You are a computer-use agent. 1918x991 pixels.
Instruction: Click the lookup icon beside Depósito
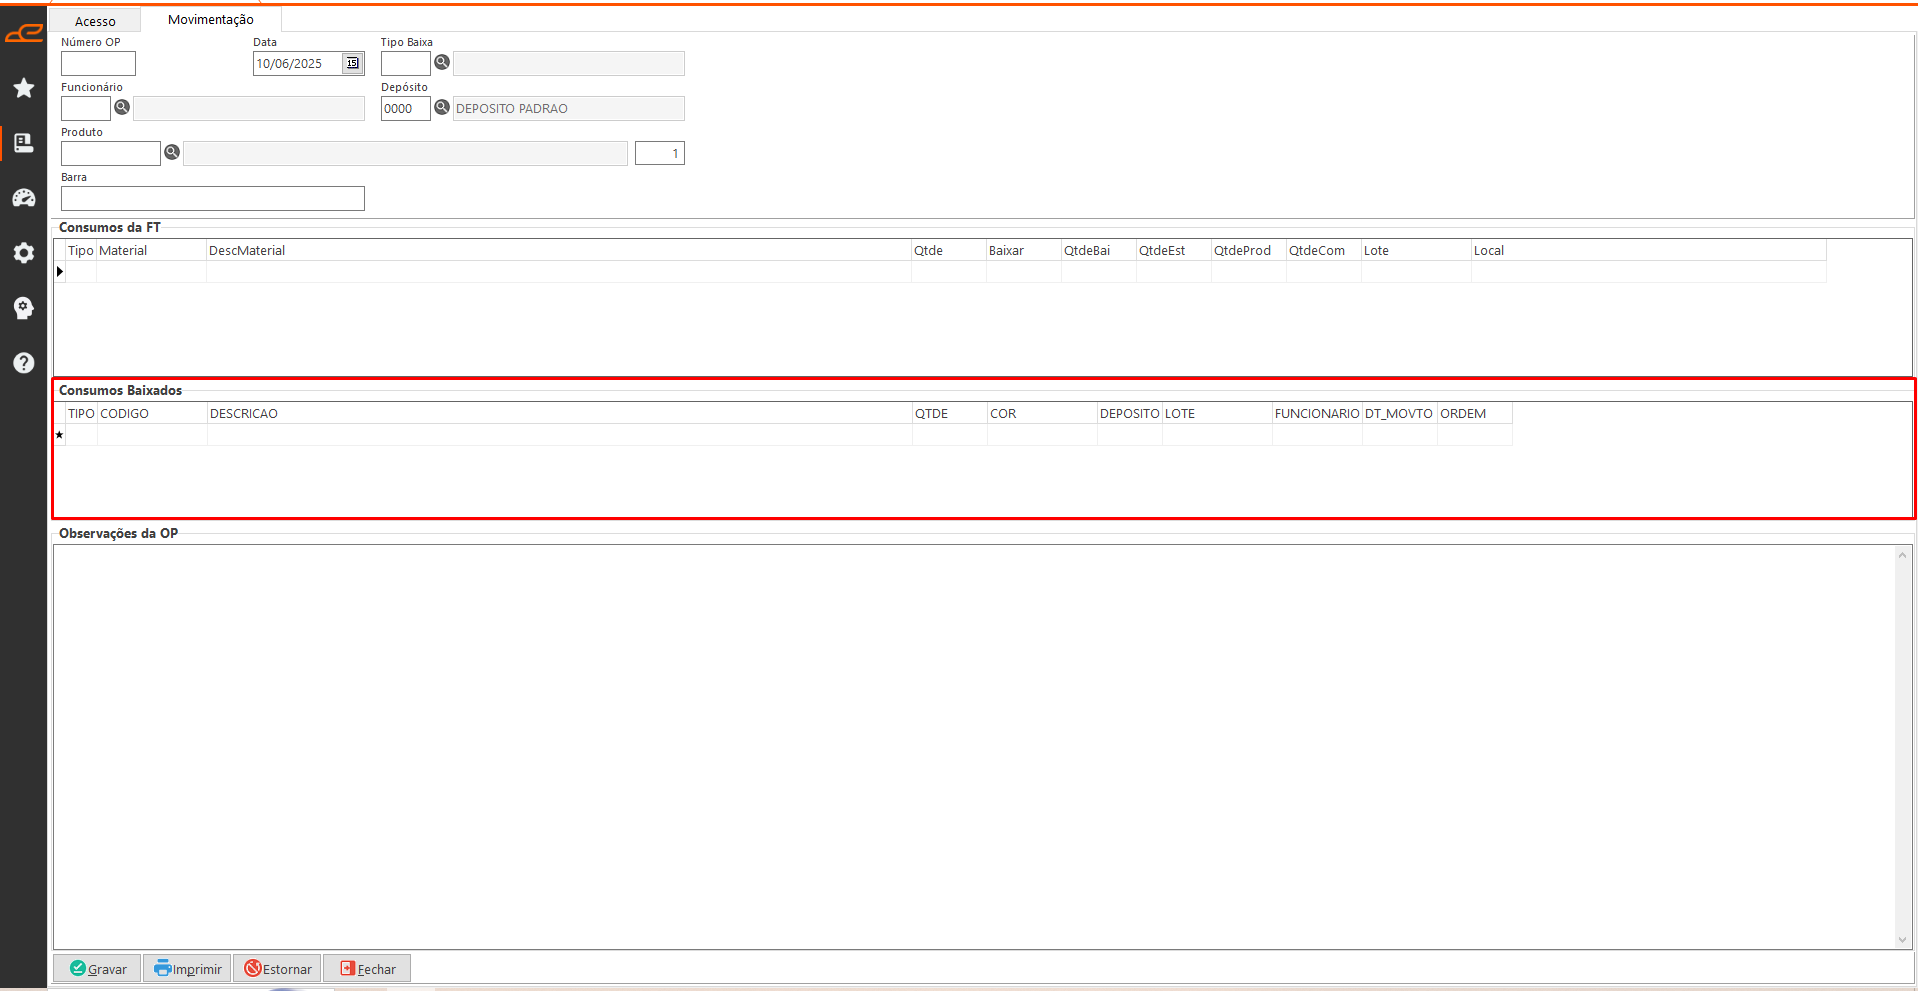tap(442, 108)
